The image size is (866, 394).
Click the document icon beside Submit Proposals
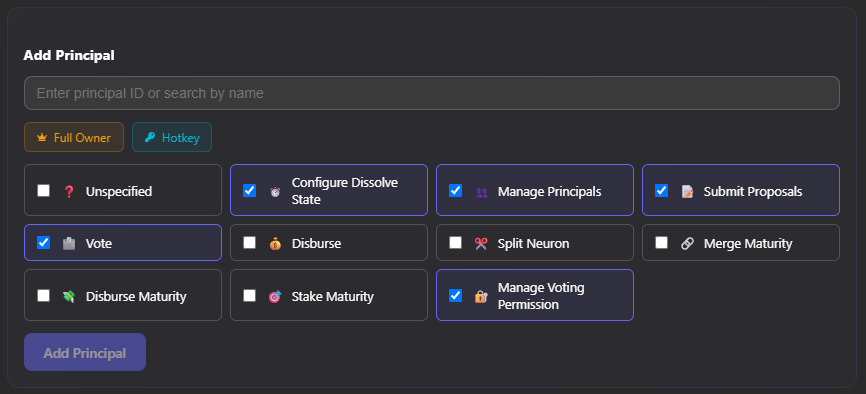(x=687, y=192)
